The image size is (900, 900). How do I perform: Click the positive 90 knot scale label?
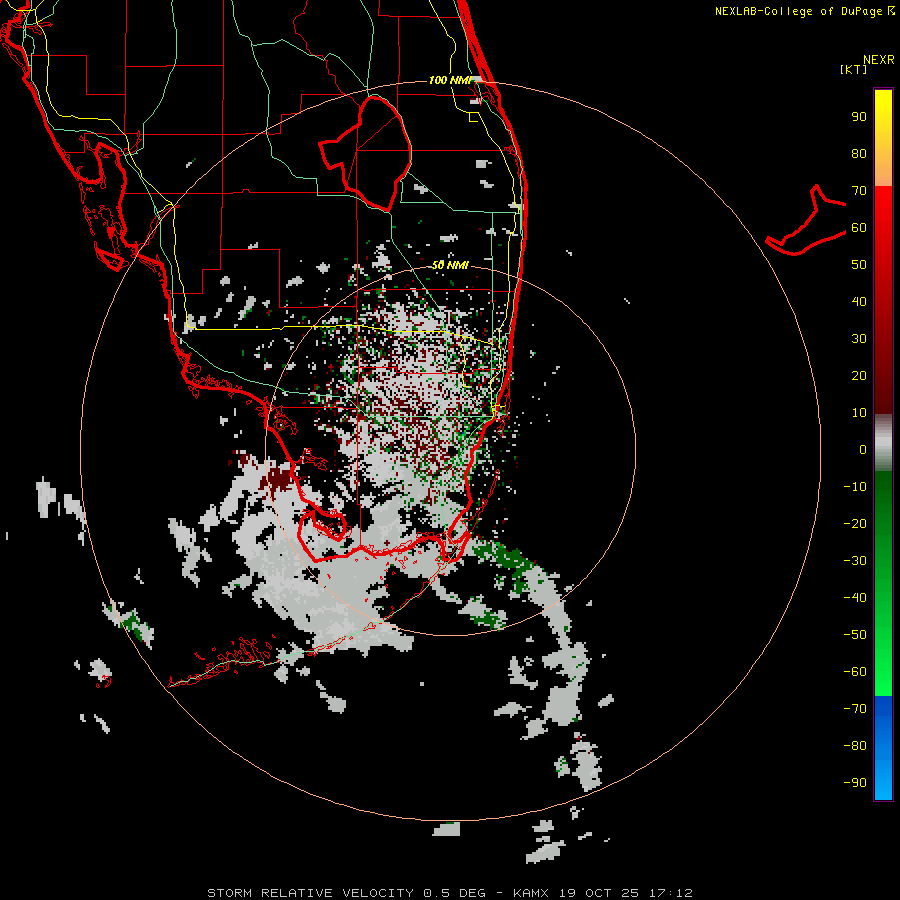tap(859, 117)
